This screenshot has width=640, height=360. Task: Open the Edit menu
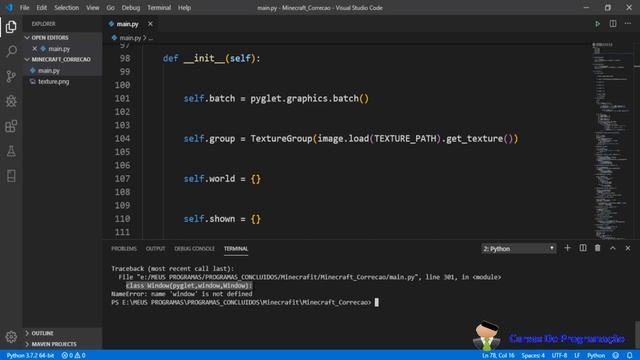coord(41,8)
